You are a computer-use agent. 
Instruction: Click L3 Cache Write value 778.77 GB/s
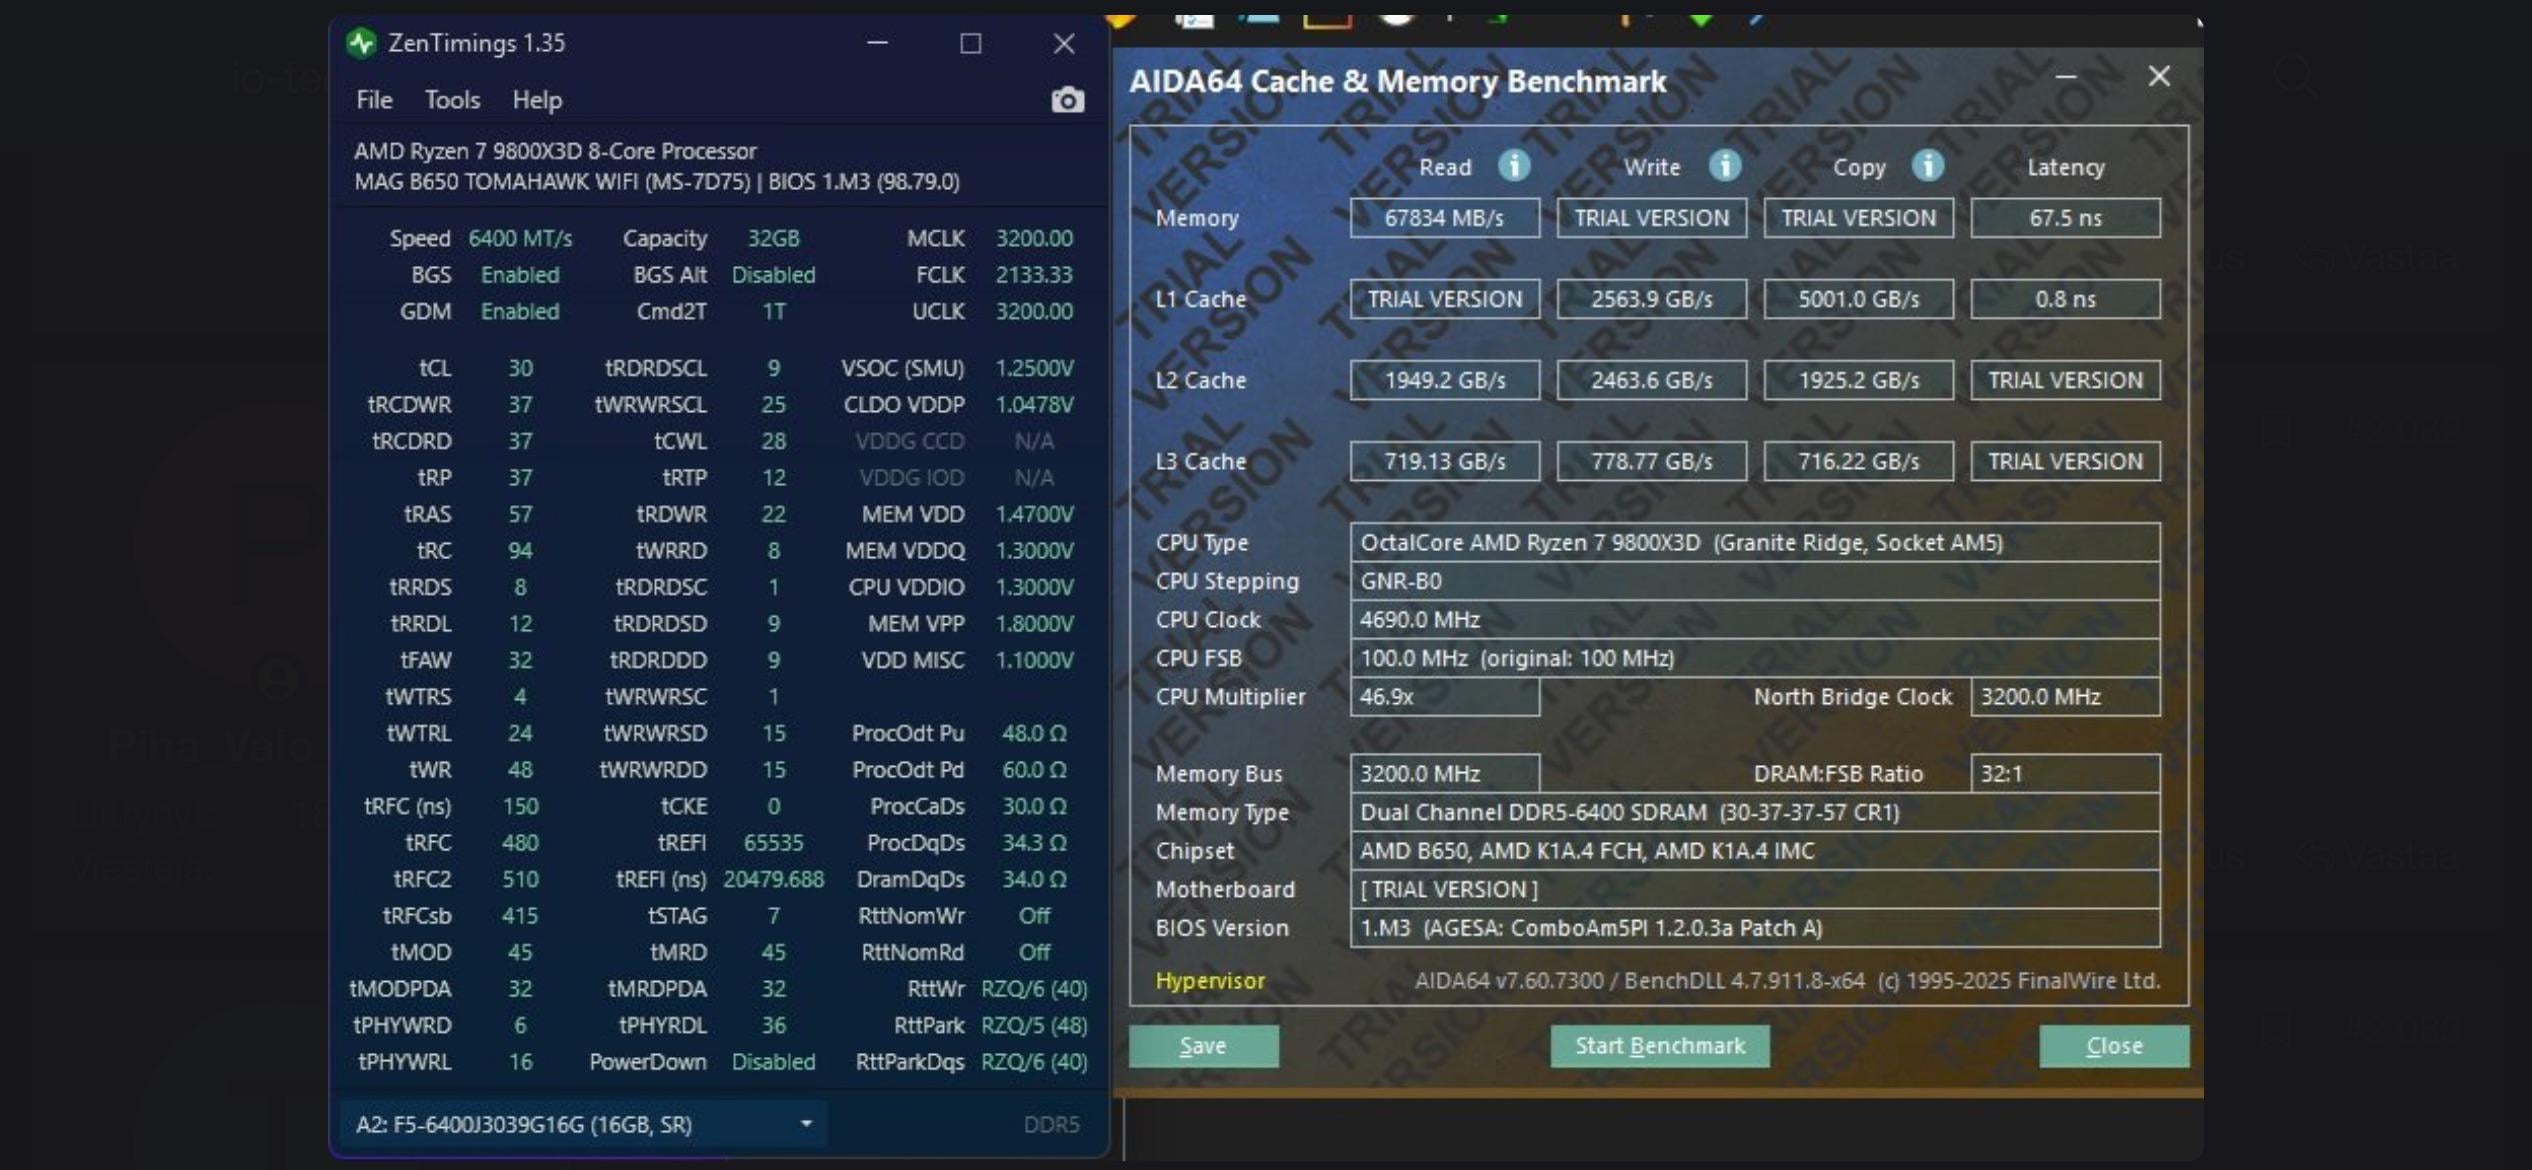(1651, 461)
